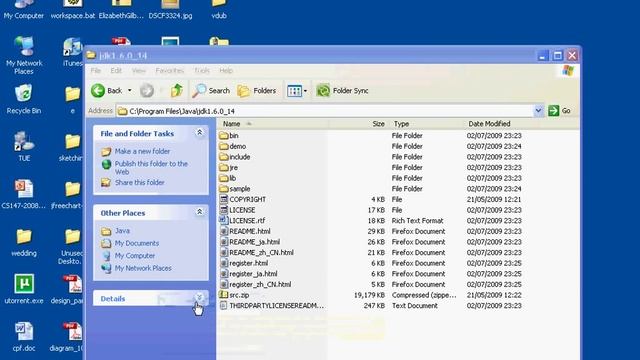640x360 pixels.
Task: Maximize the jdk1.6.0_14 window
Action: pyautogui.click(x=558, y=55)
